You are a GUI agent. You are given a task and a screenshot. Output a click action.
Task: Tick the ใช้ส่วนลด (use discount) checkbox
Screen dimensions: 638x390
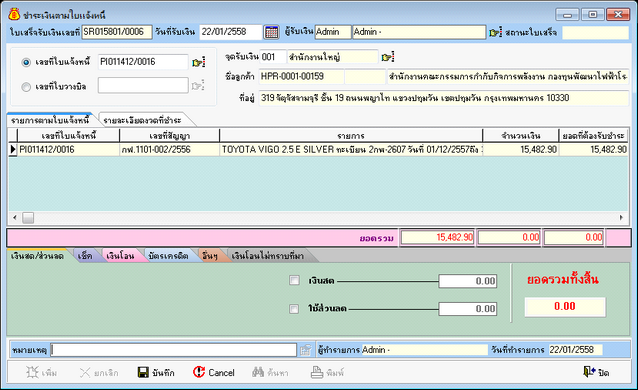(x=294, y=309)
